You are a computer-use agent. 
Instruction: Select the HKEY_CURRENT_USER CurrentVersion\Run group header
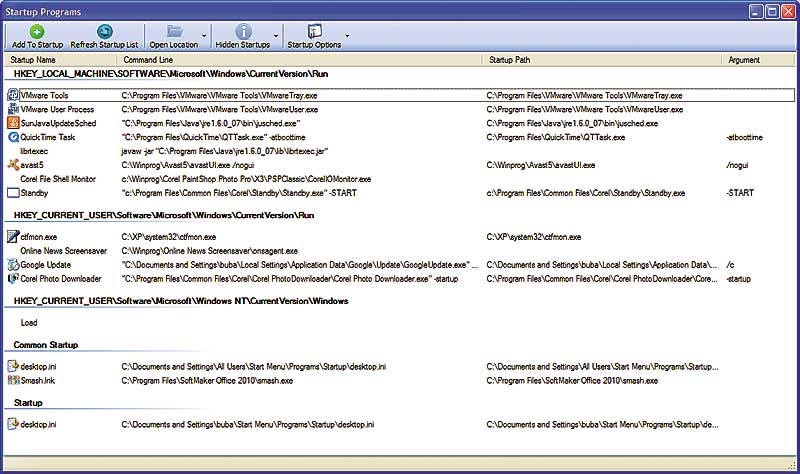164,215
